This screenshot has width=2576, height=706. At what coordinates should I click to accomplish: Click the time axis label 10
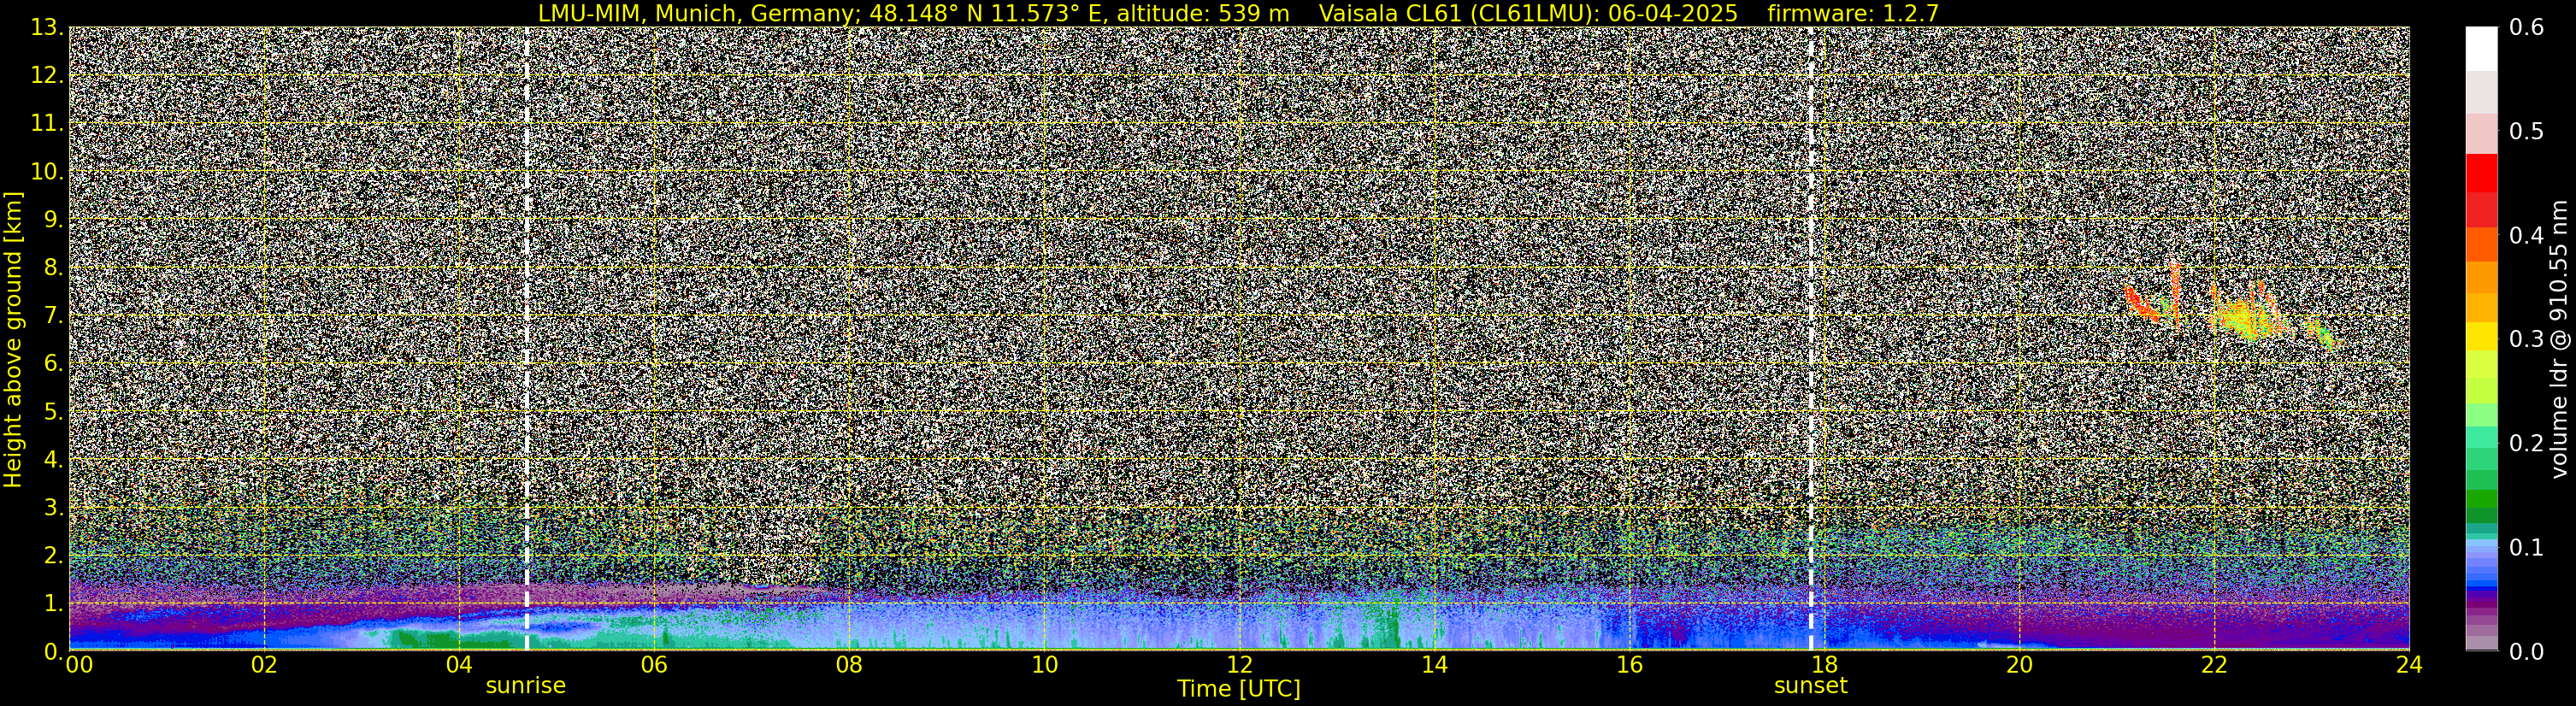coord(1044,665)
